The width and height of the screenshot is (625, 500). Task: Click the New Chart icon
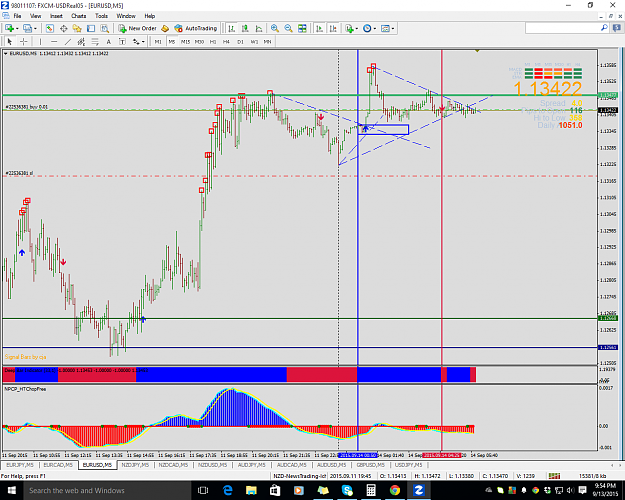click(x=9, y=28)
